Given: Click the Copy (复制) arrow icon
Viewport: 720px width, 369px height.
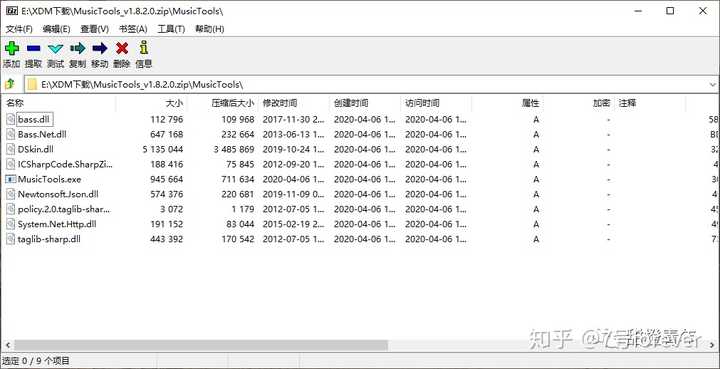Looking at the screenshot, I should [x=78, y=48].
